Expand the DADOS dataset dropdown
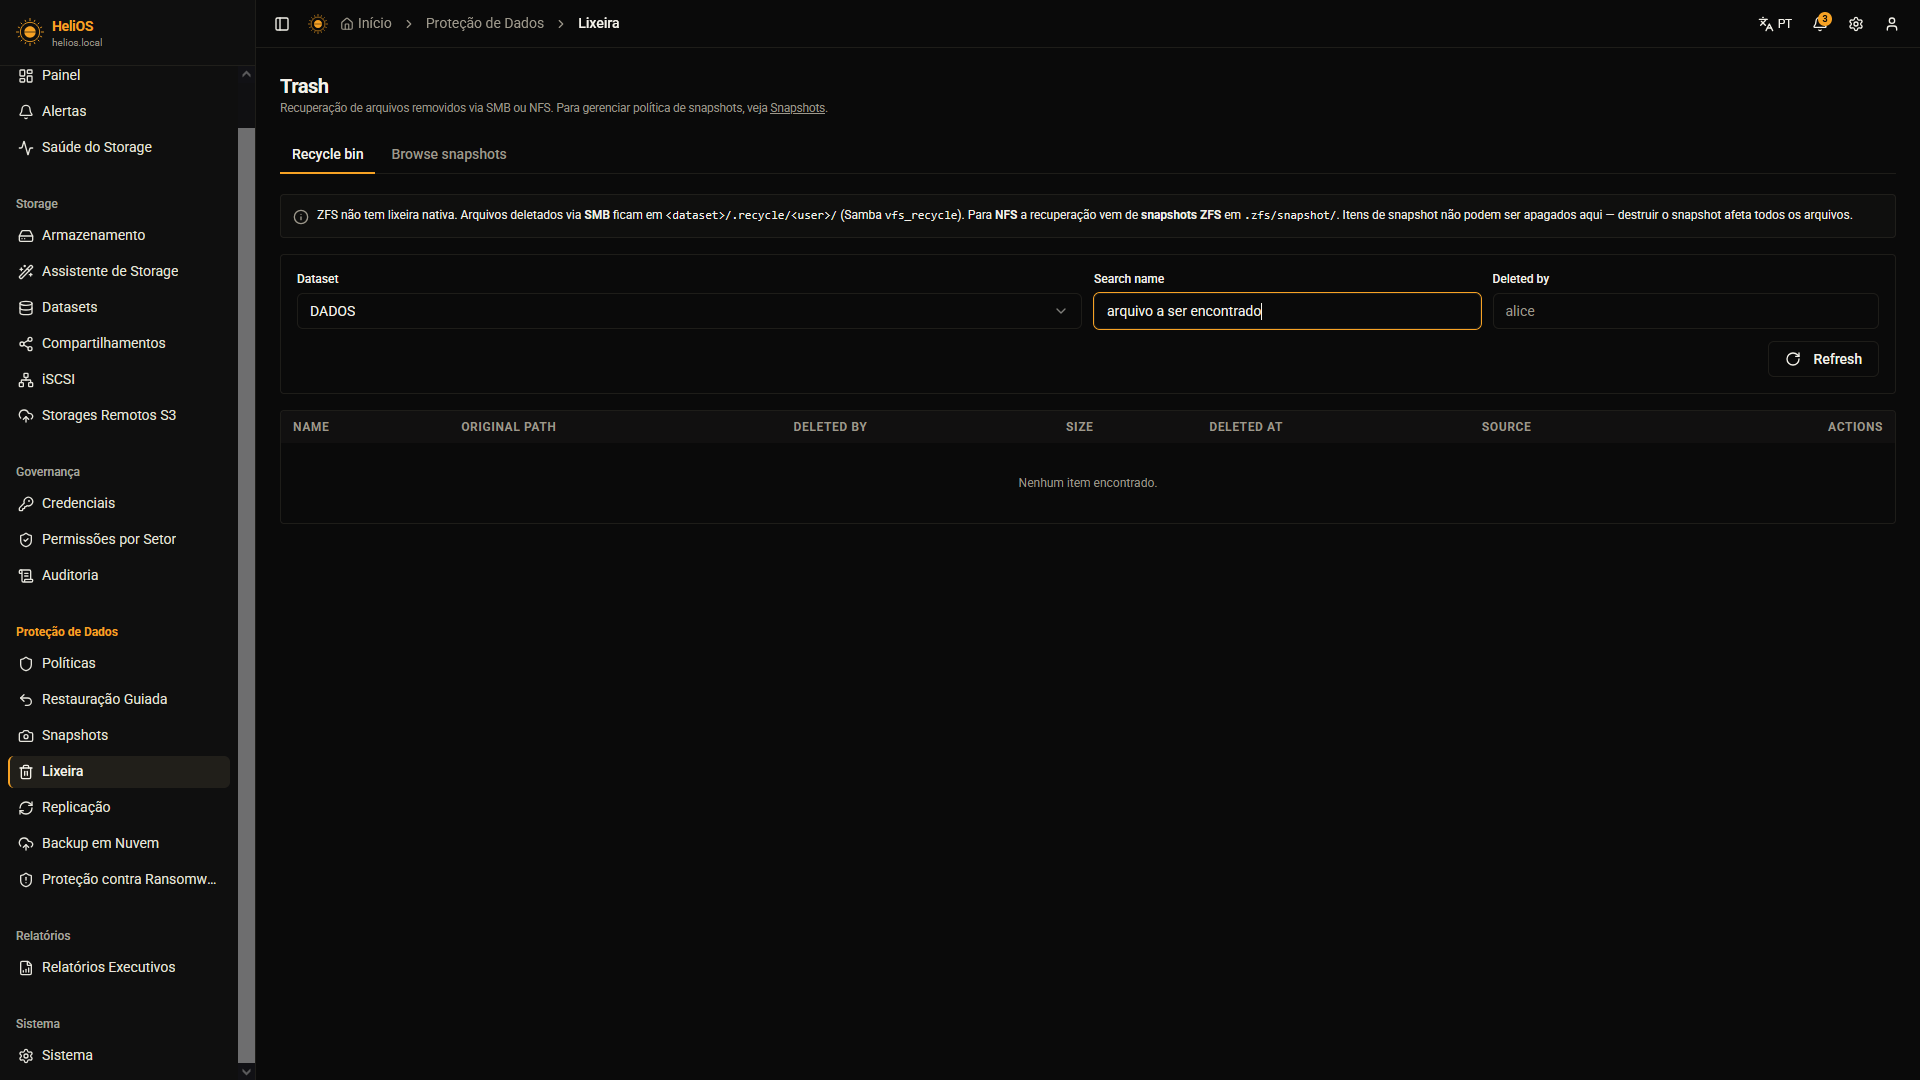The width and height of the screenshot is (1920, 1080). 689,311
